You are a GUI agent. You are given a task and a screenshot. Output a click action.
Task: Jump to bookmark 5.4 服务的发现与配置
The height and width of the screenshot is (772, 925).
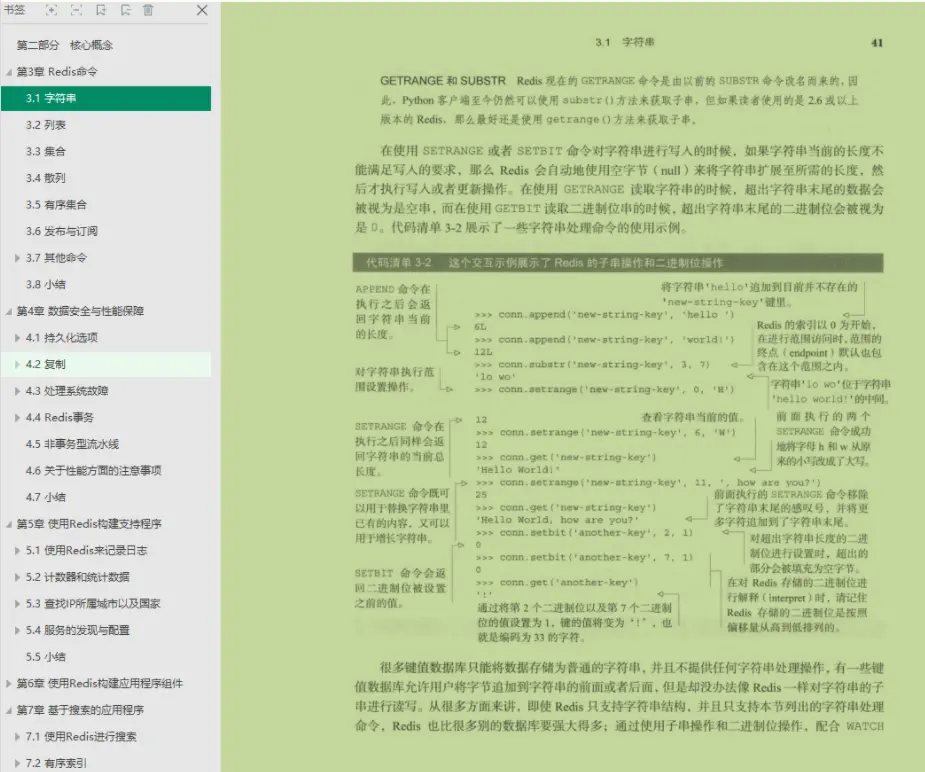point(78,630)
